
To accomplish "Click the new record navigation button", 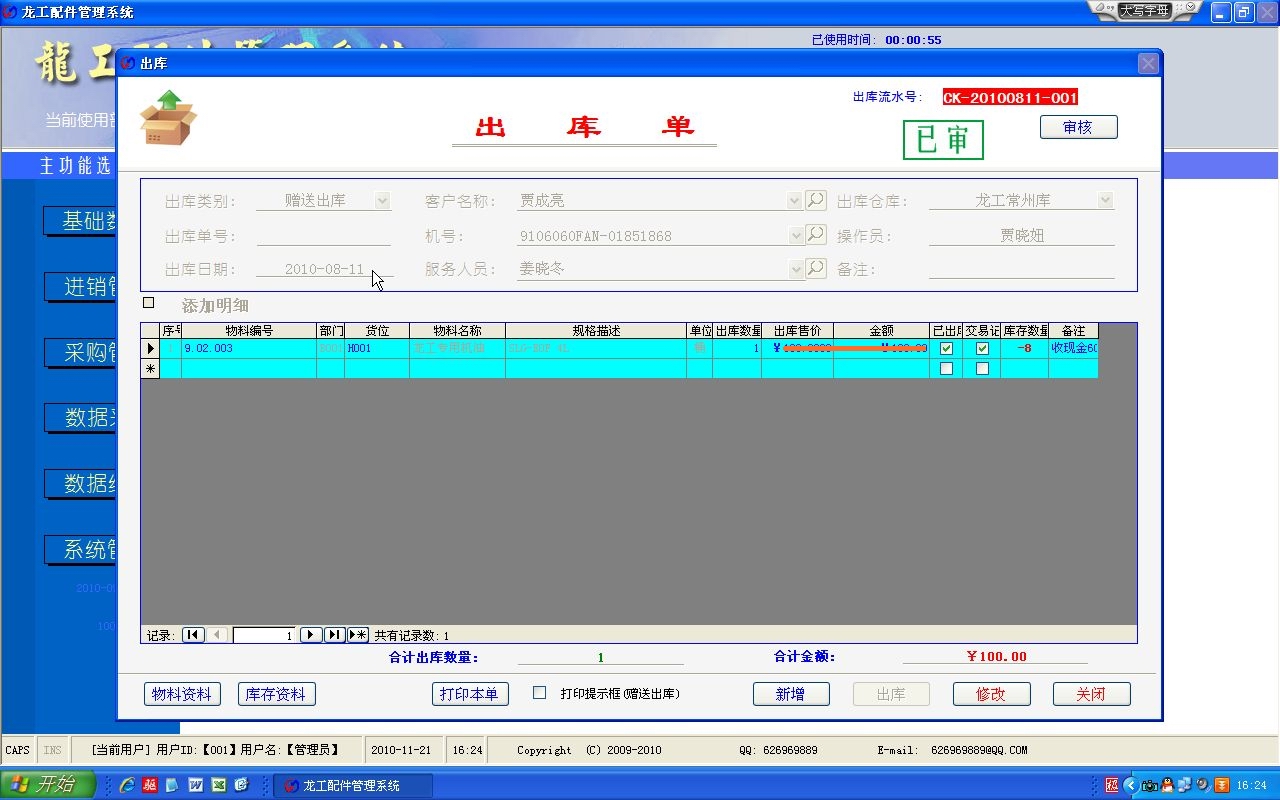I will pos(358,635).
